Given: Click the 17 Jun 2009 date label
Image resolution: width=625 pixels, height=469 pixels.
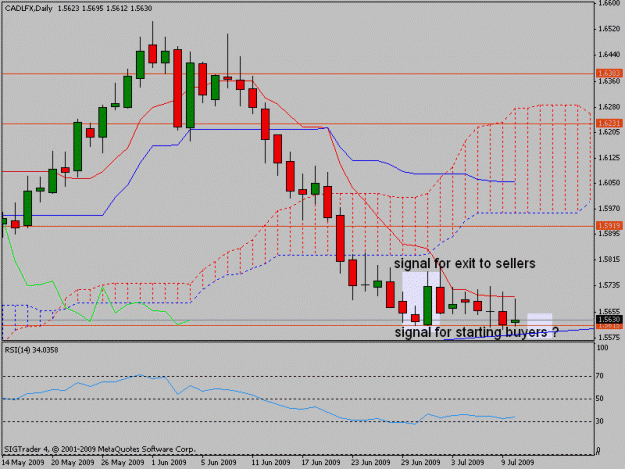Looking at the screenshot, I should click(x=321, y=462).
